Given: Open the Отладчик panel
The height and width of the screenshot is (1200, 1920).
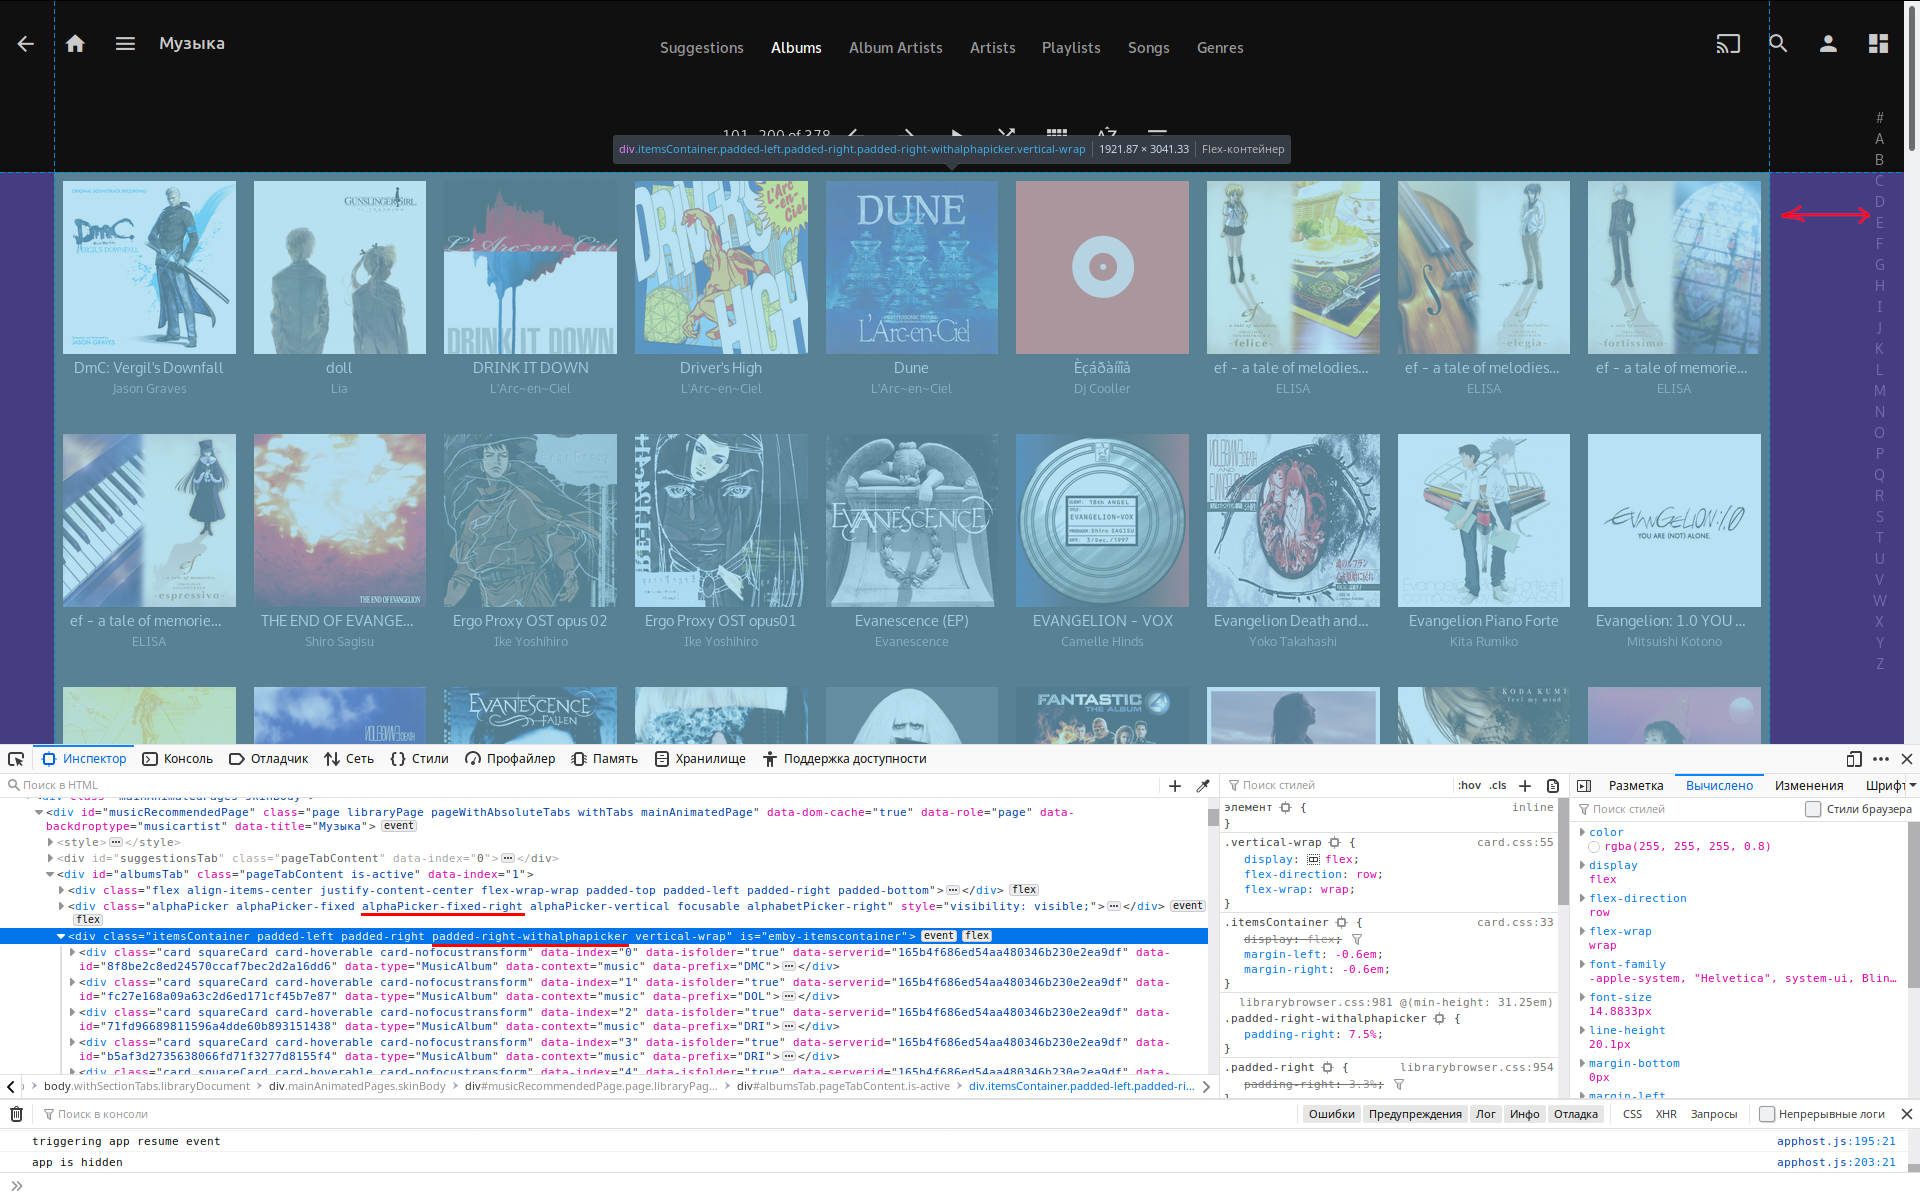Looking at the screenshot, I should point(278,758).
